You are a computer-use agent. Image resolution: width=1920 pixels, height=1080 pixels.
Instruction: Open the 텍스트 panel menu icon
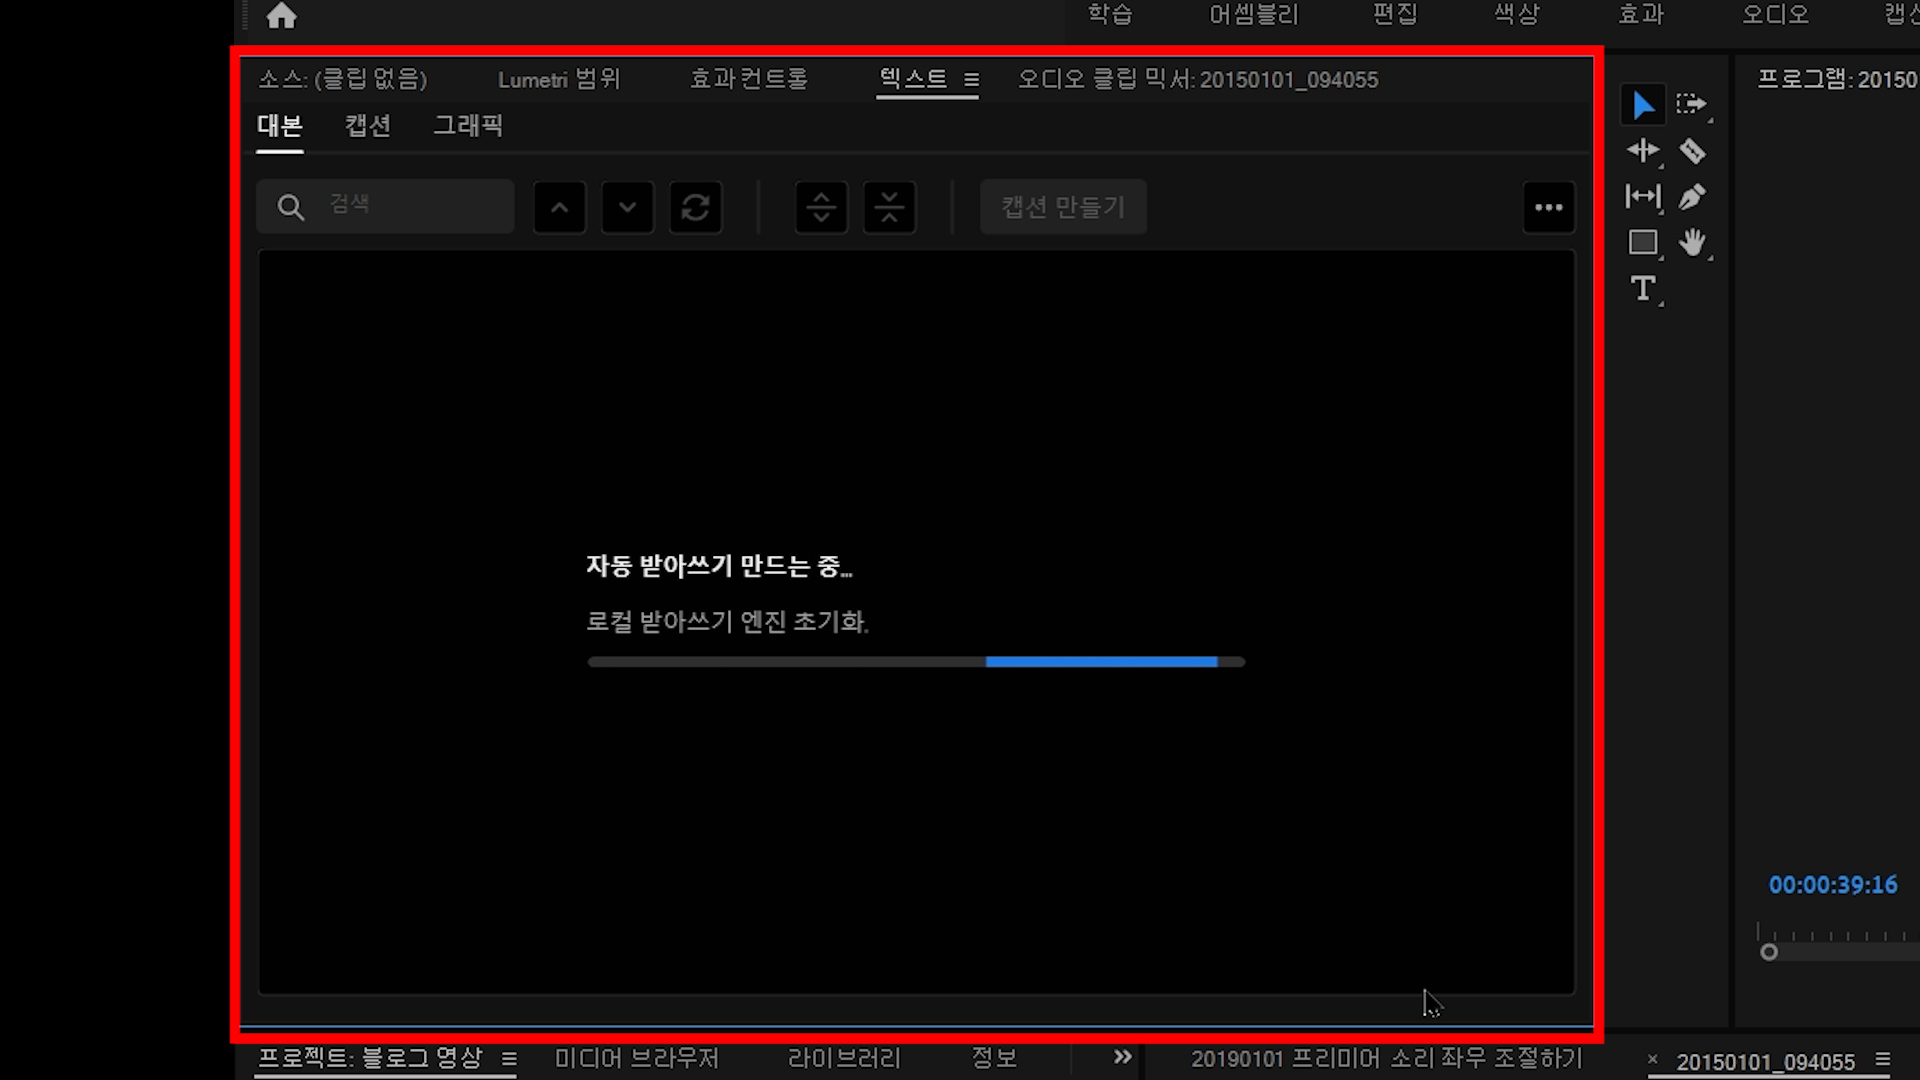point(971,80)
